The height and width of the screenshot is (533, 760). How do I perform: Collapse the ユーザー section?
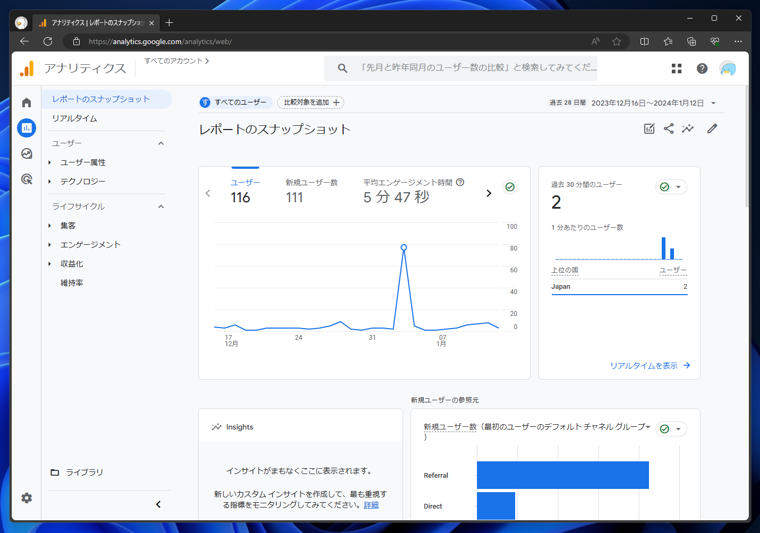pos(161,143)
